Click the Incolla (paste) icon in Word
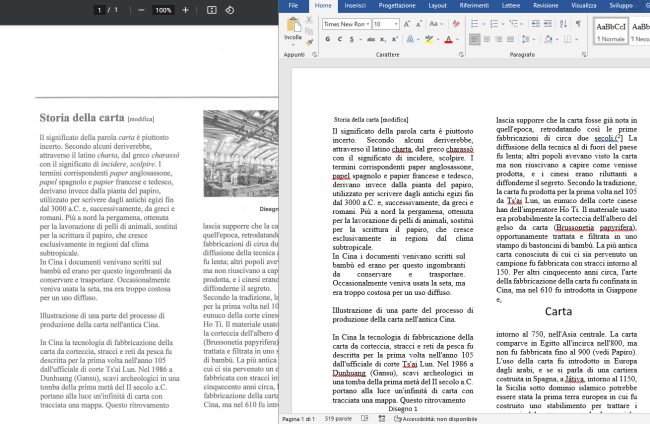Image resolution: width=650 pixels, height=424 pixels. (x=293, y=25)
